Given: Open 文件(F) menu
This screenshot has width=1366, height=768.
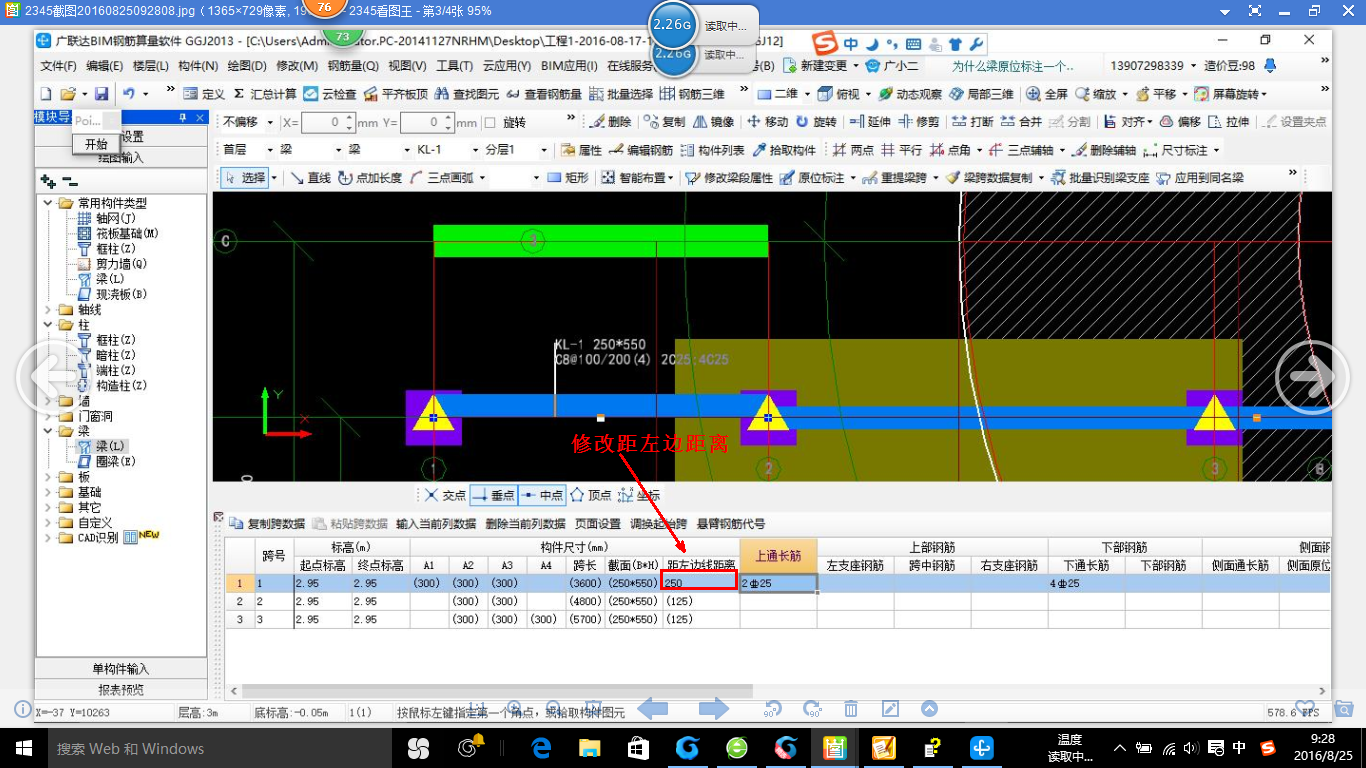Looking at the screenshot, I should 59,66.
